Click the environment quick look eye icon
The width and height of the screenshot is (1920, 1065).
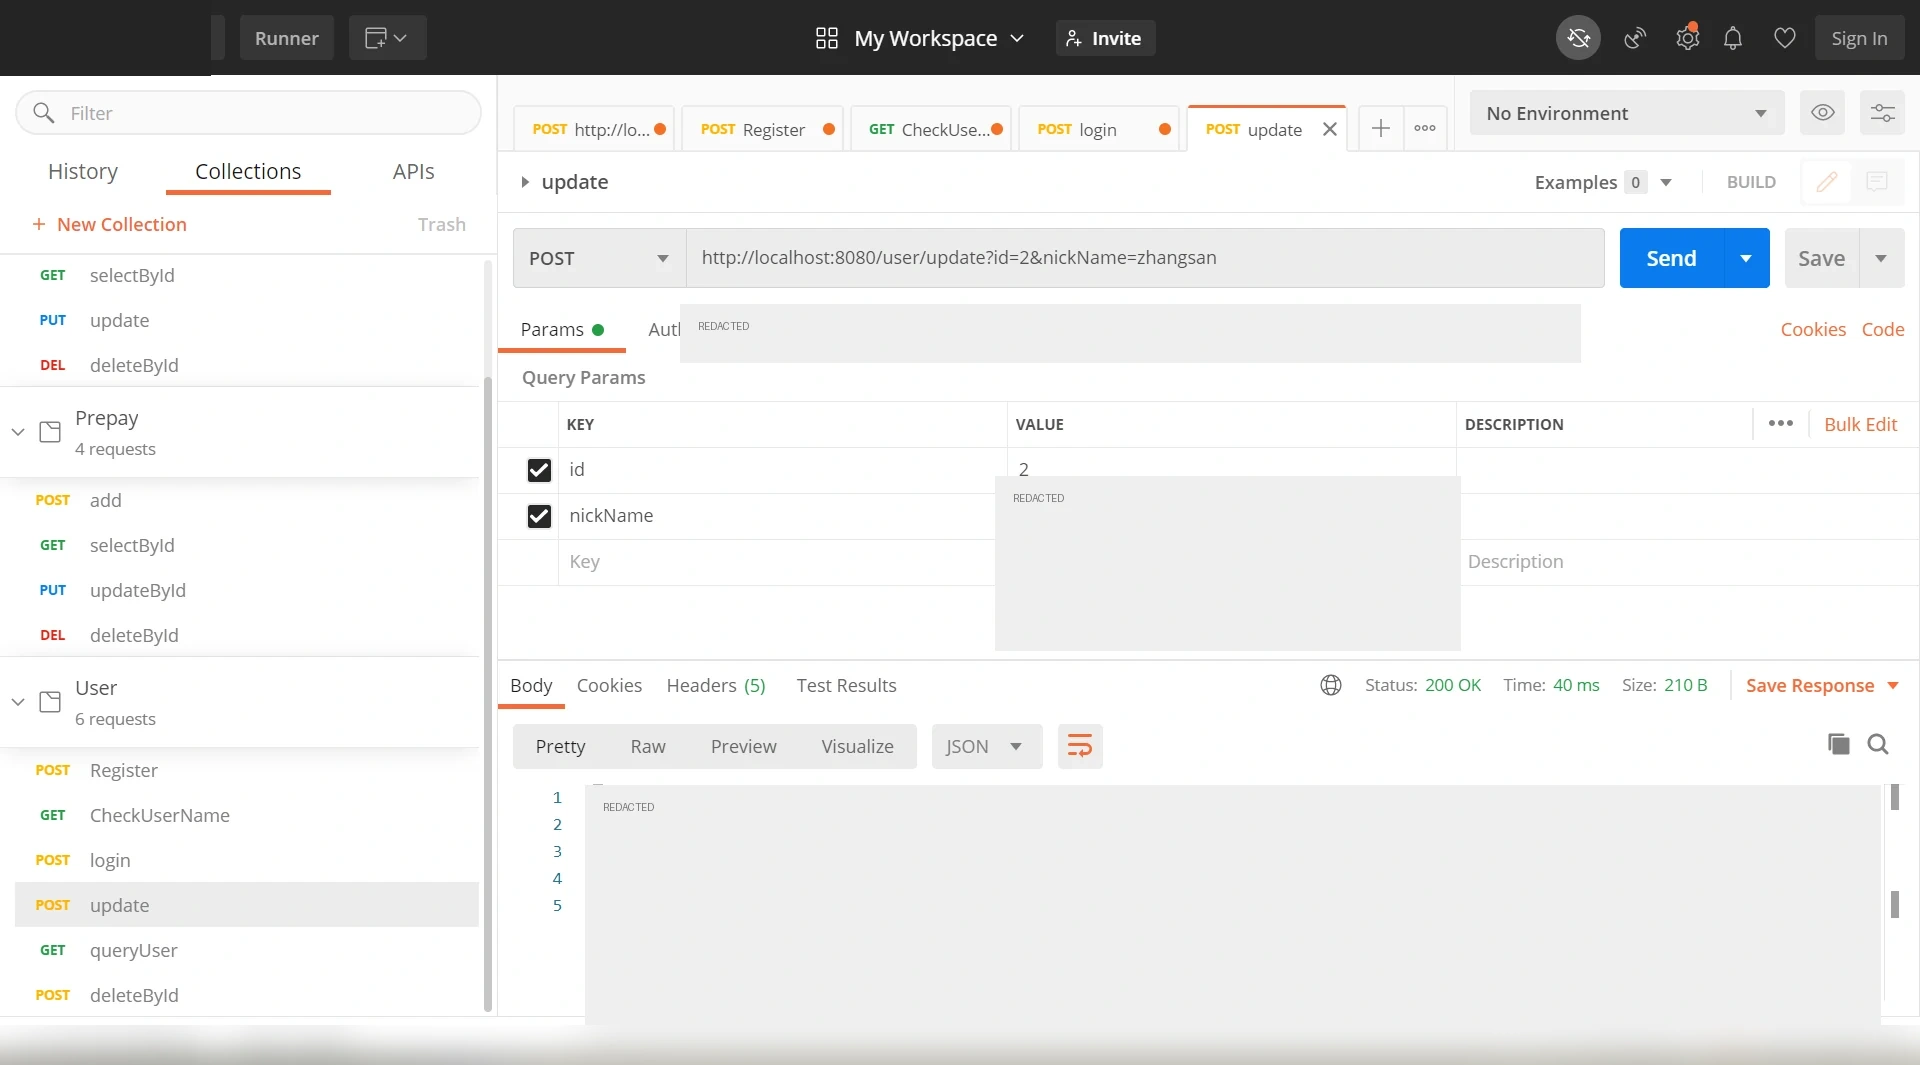(1822, 113)
